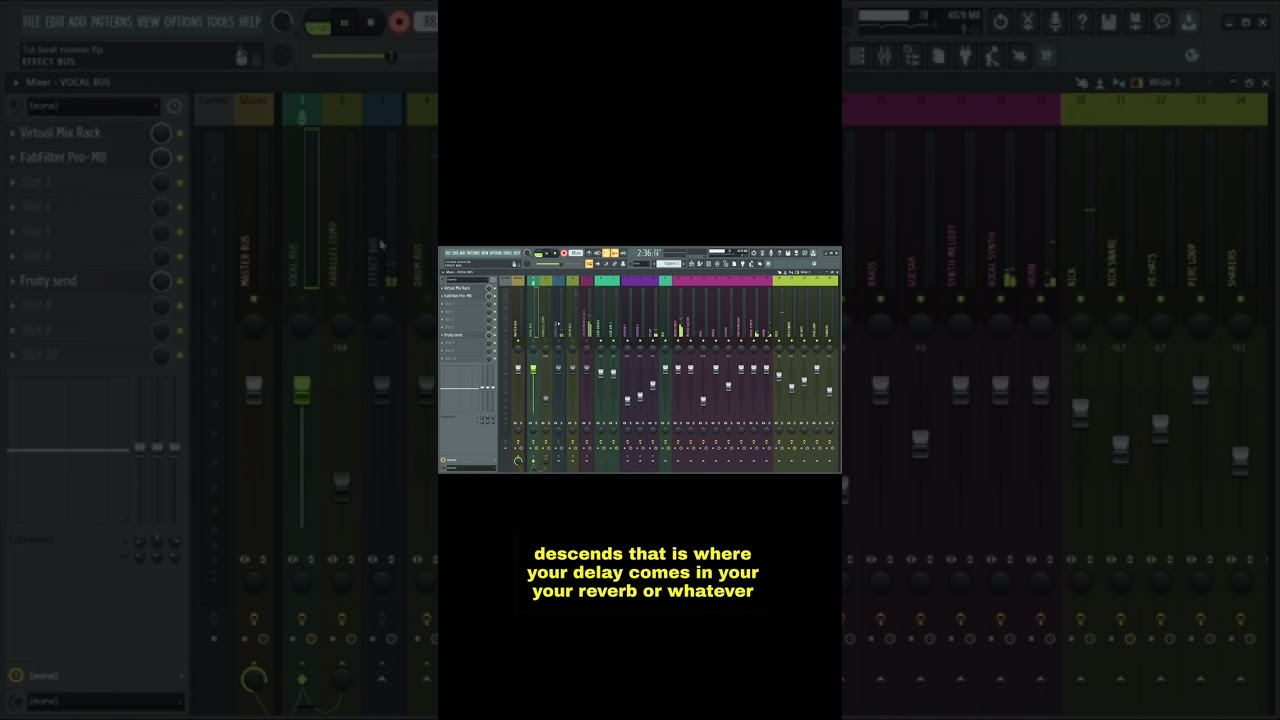
Task: Click the save icon in top toolbar
Action: click(x=788, y=253)
